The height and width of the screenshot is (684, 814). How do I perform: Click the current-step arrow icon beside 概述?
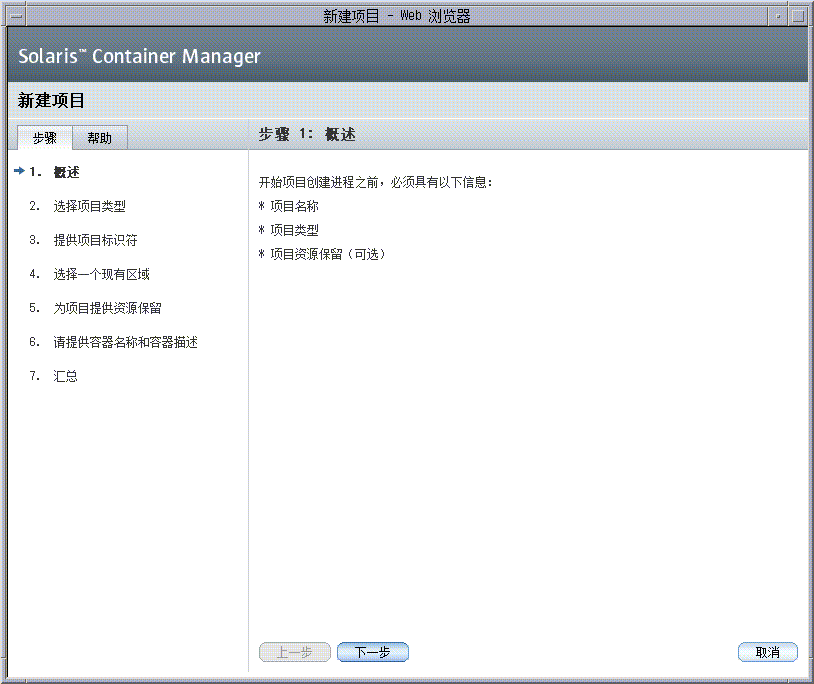[19, 171]
